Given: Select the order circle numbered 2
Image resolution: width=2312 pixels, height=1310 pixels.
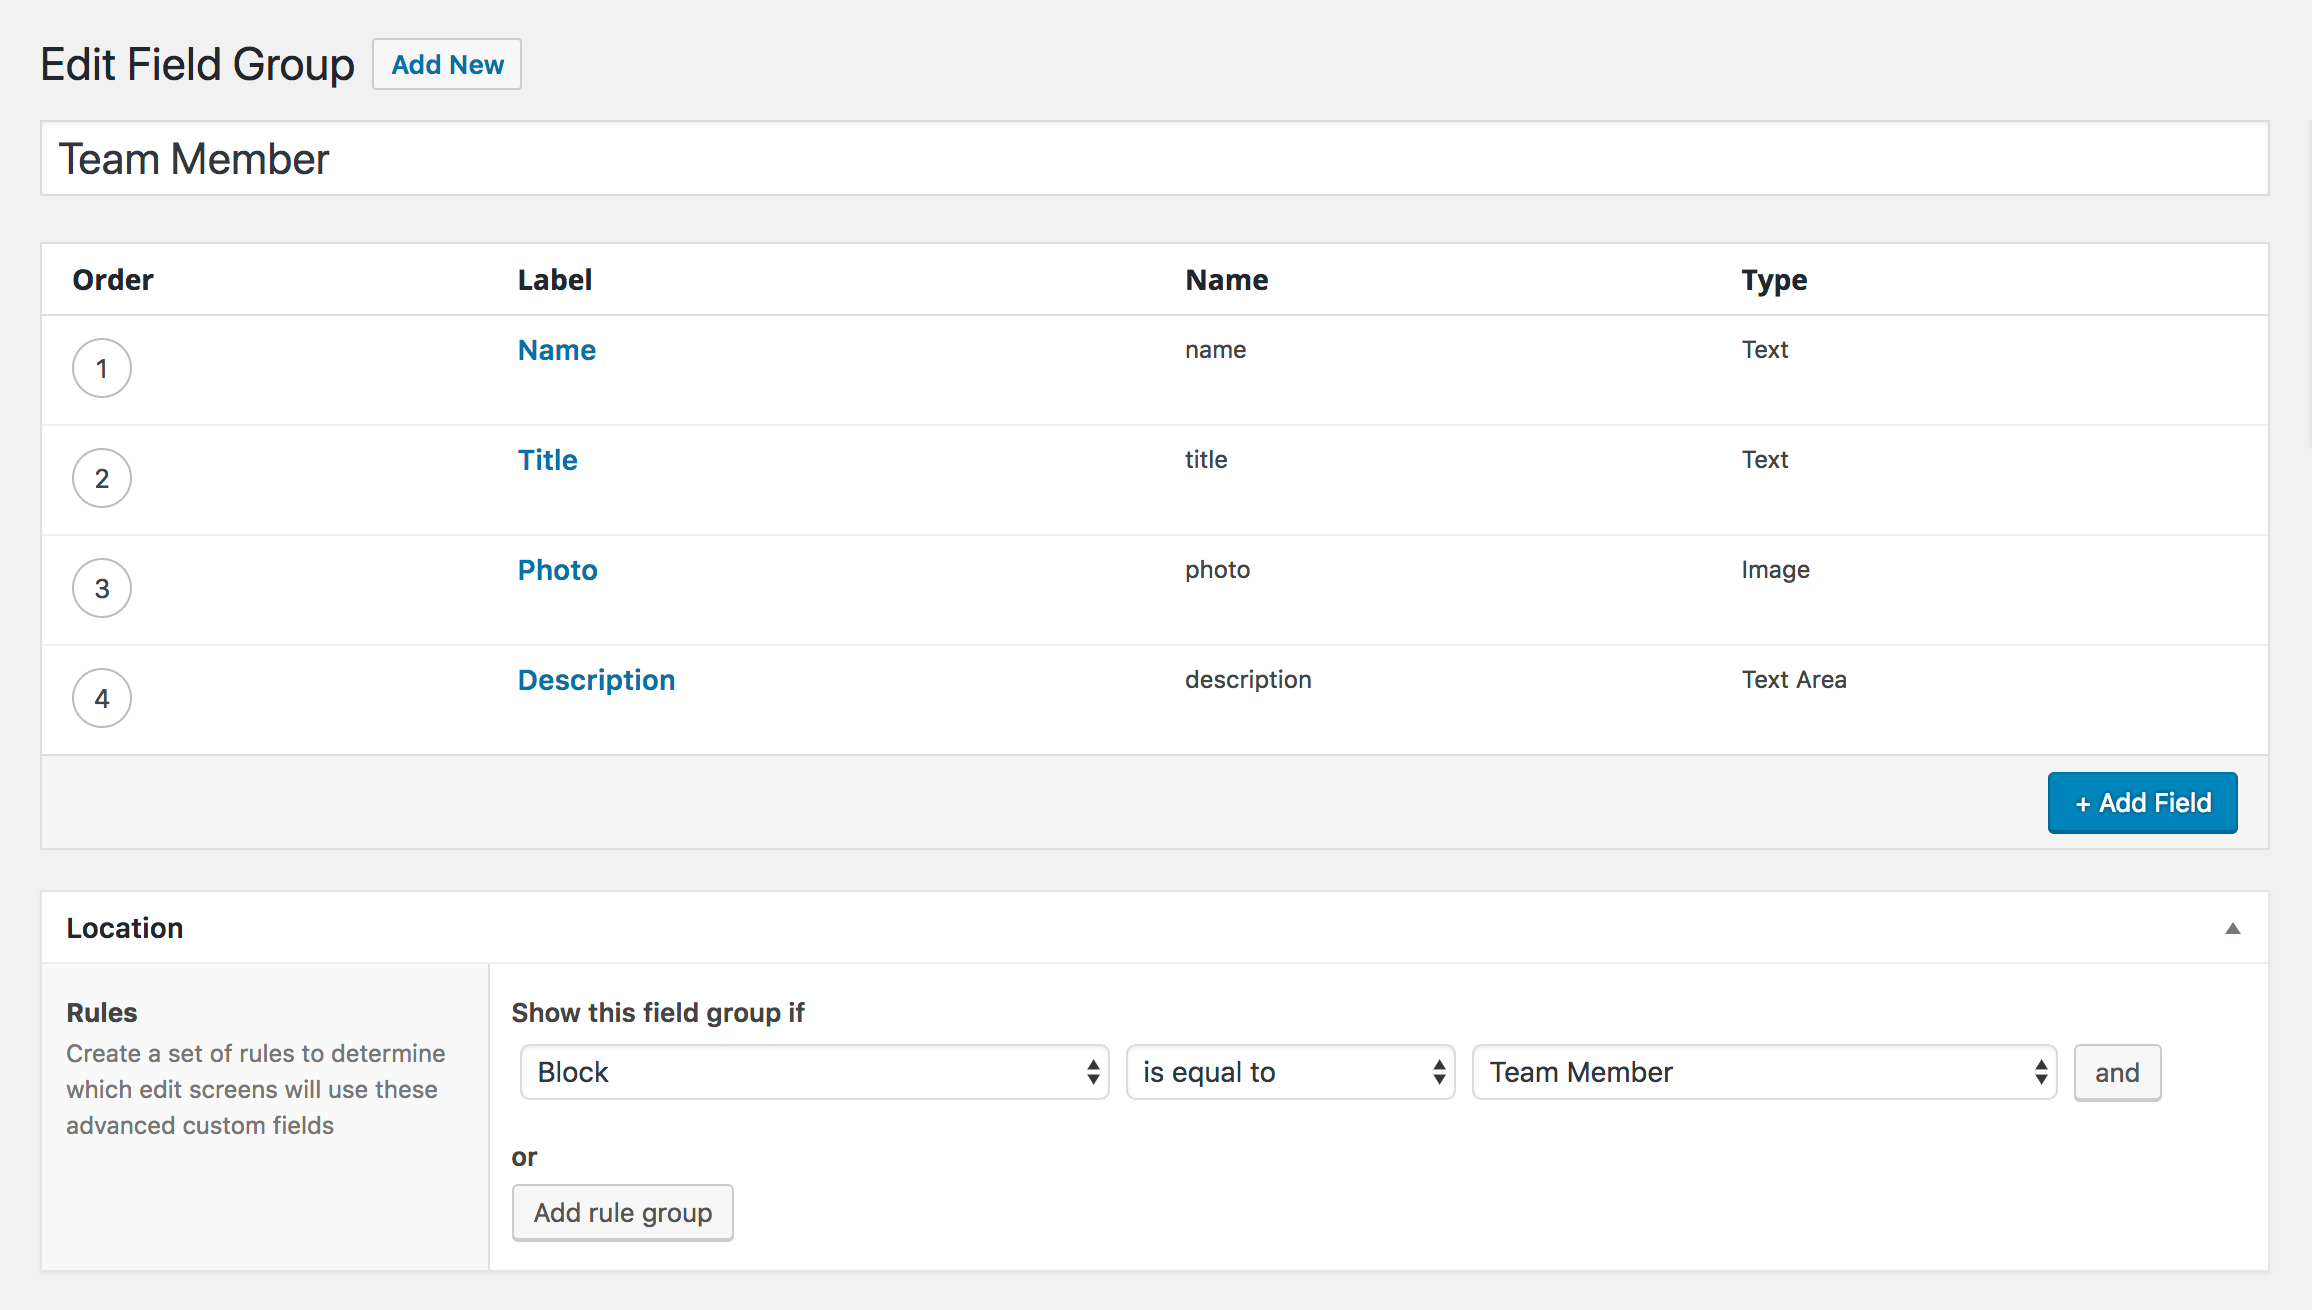Looking at the screenshot, I should click(x=102, y=478).
